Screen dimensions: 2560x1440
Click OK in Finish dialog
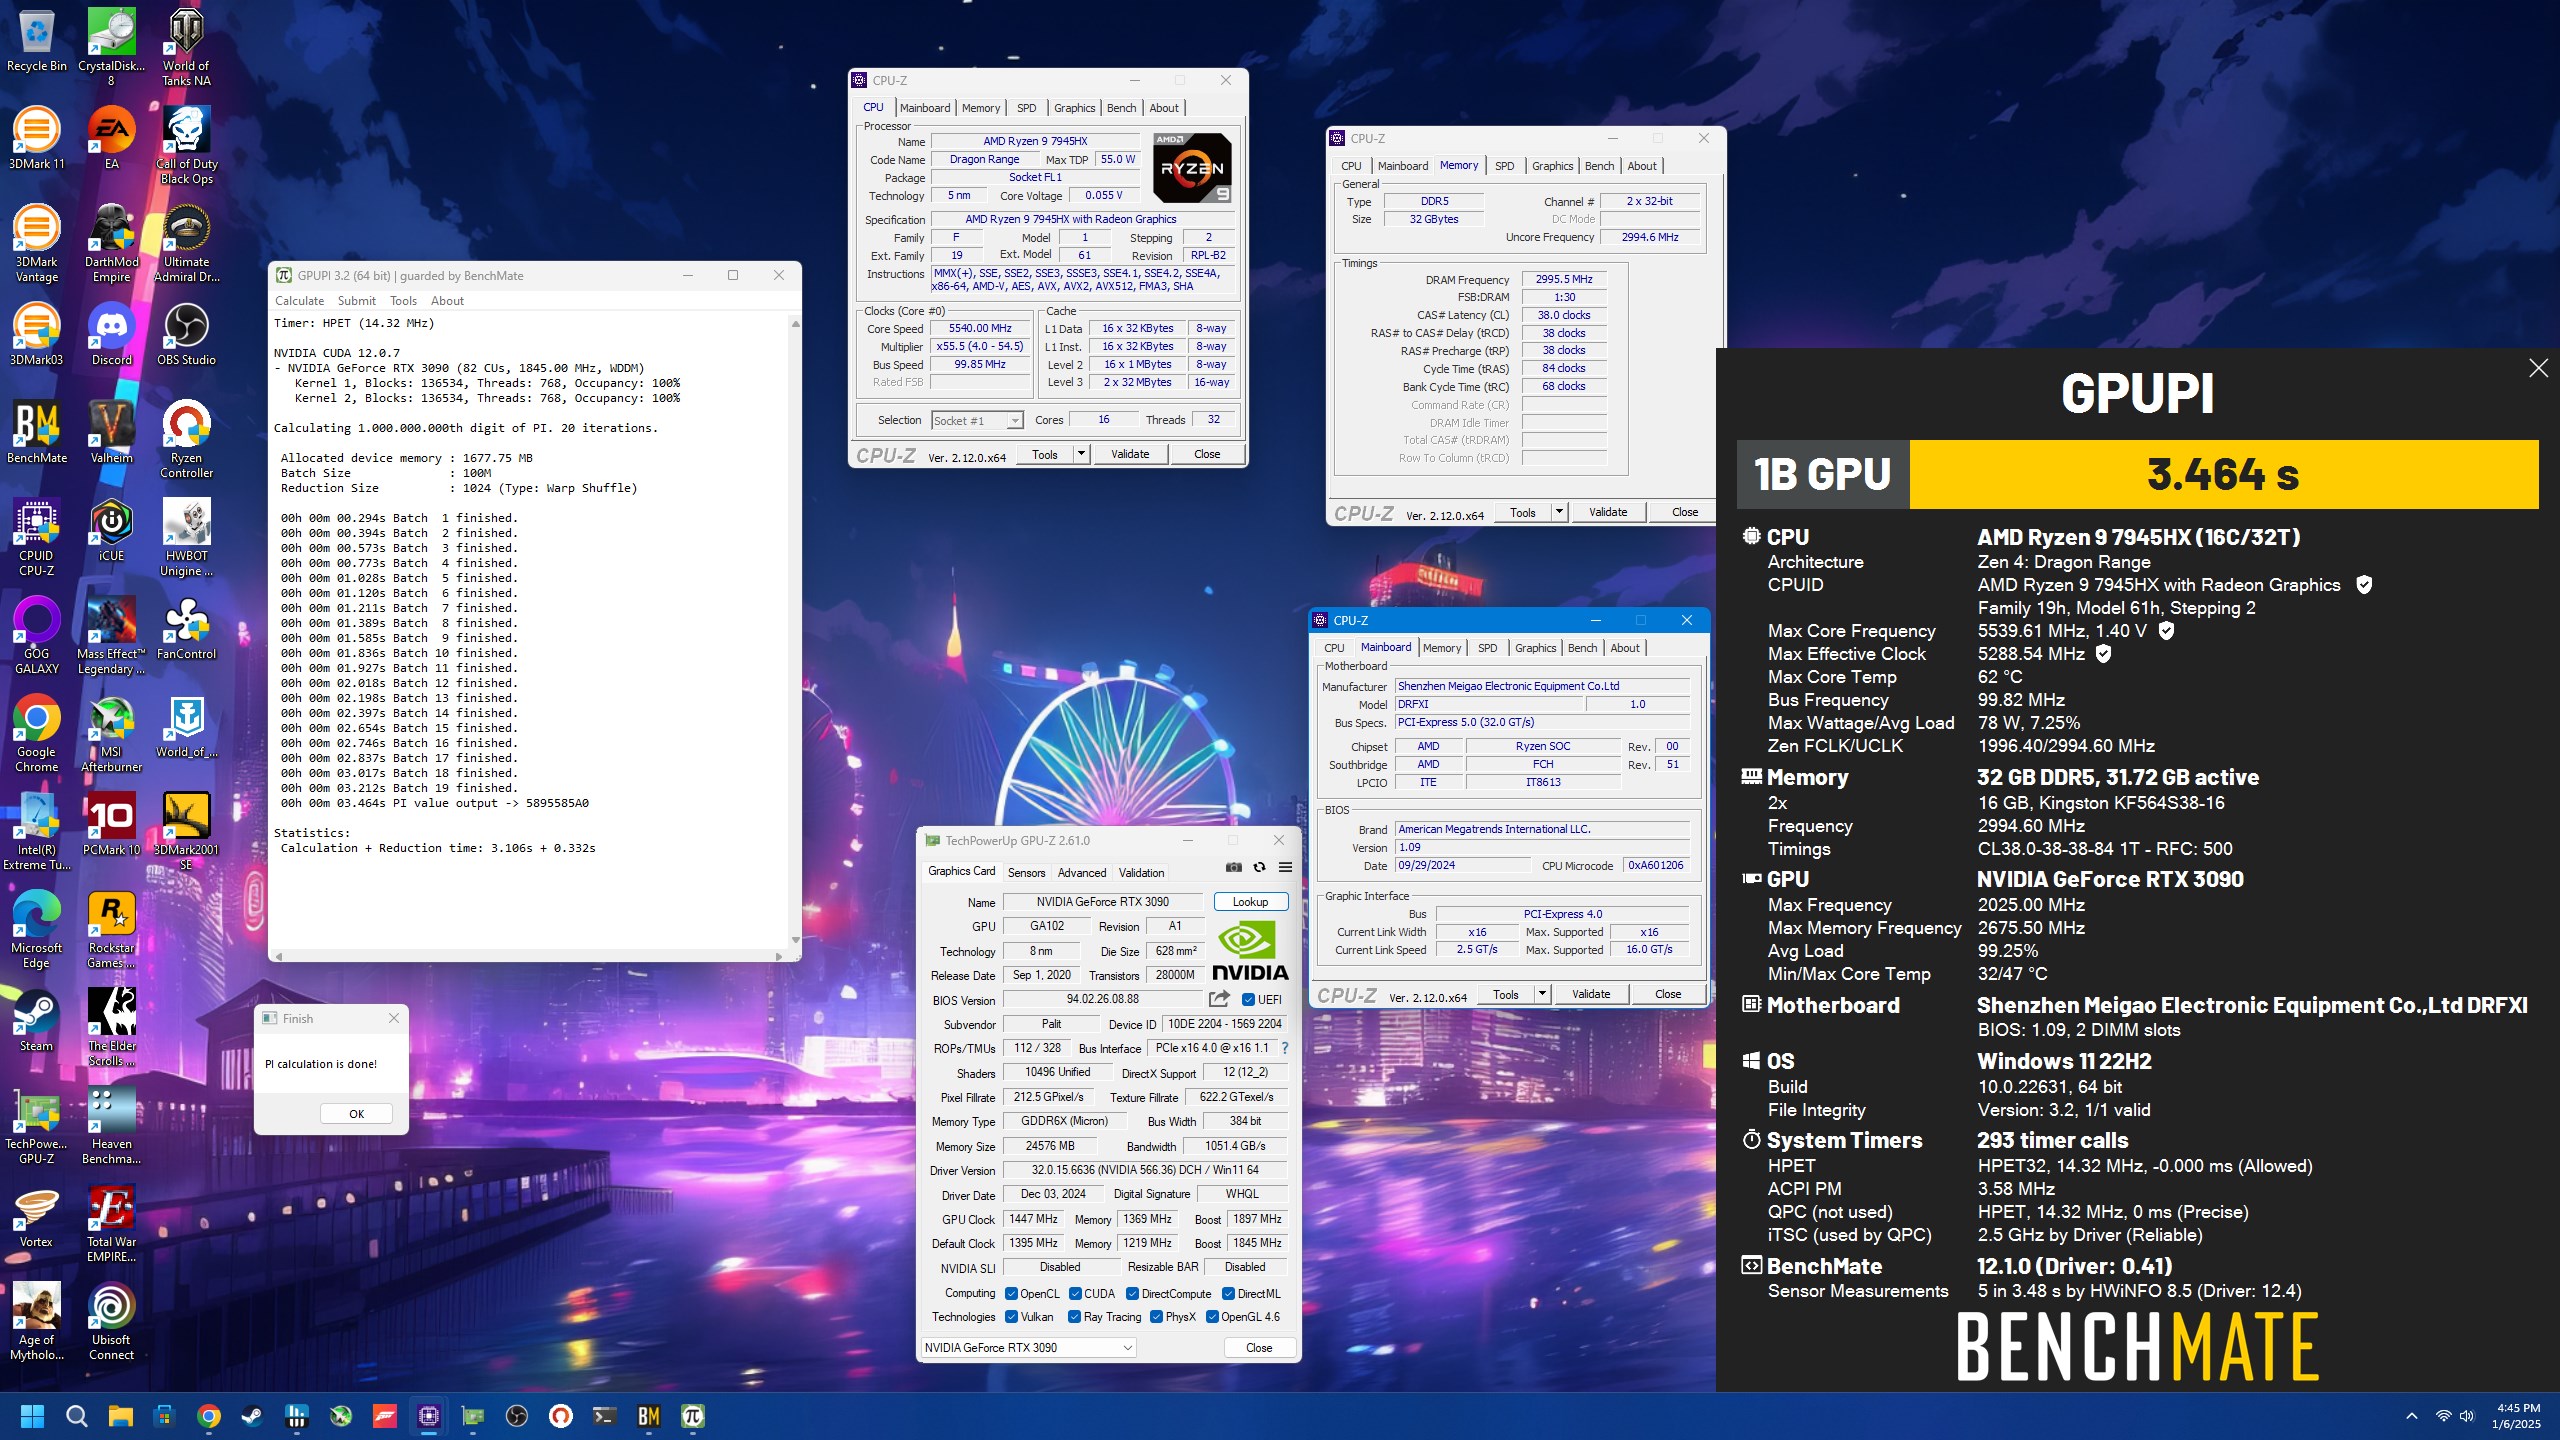(356, 1114)
